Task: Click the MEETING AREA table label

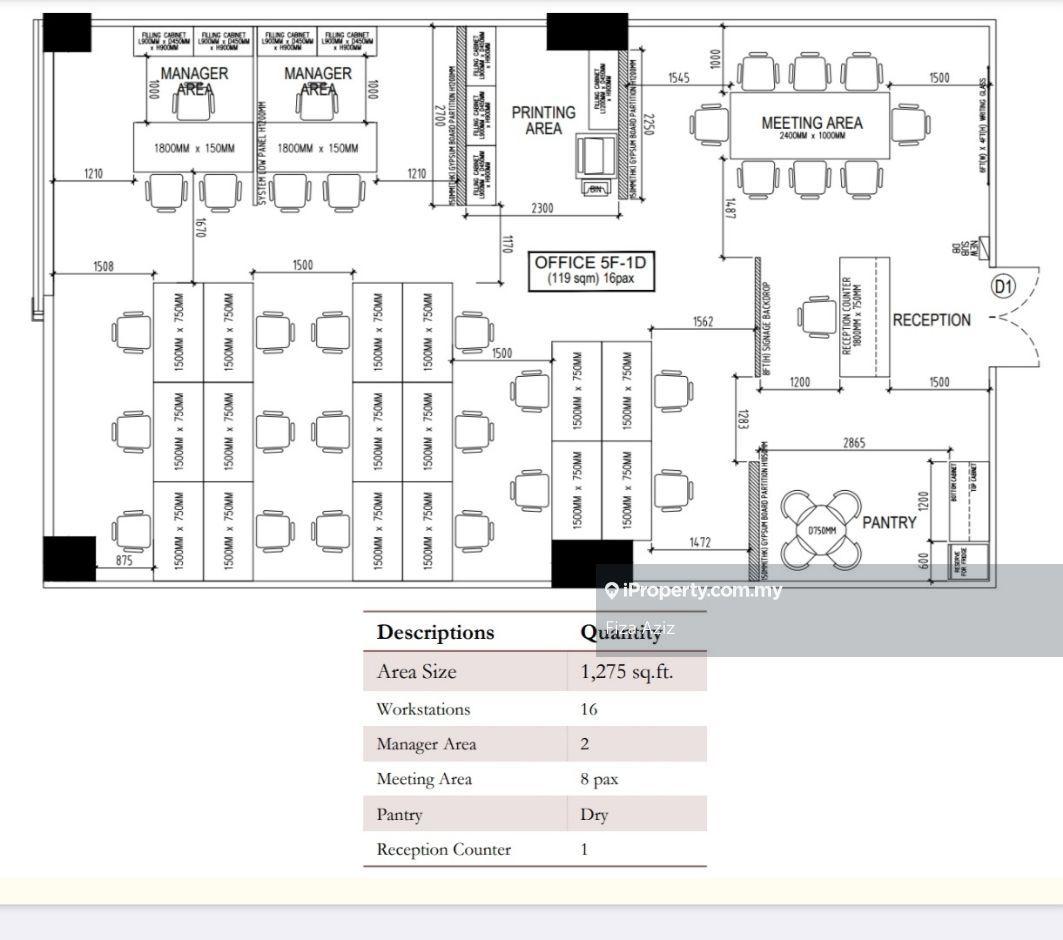Action: click(811, 125)
